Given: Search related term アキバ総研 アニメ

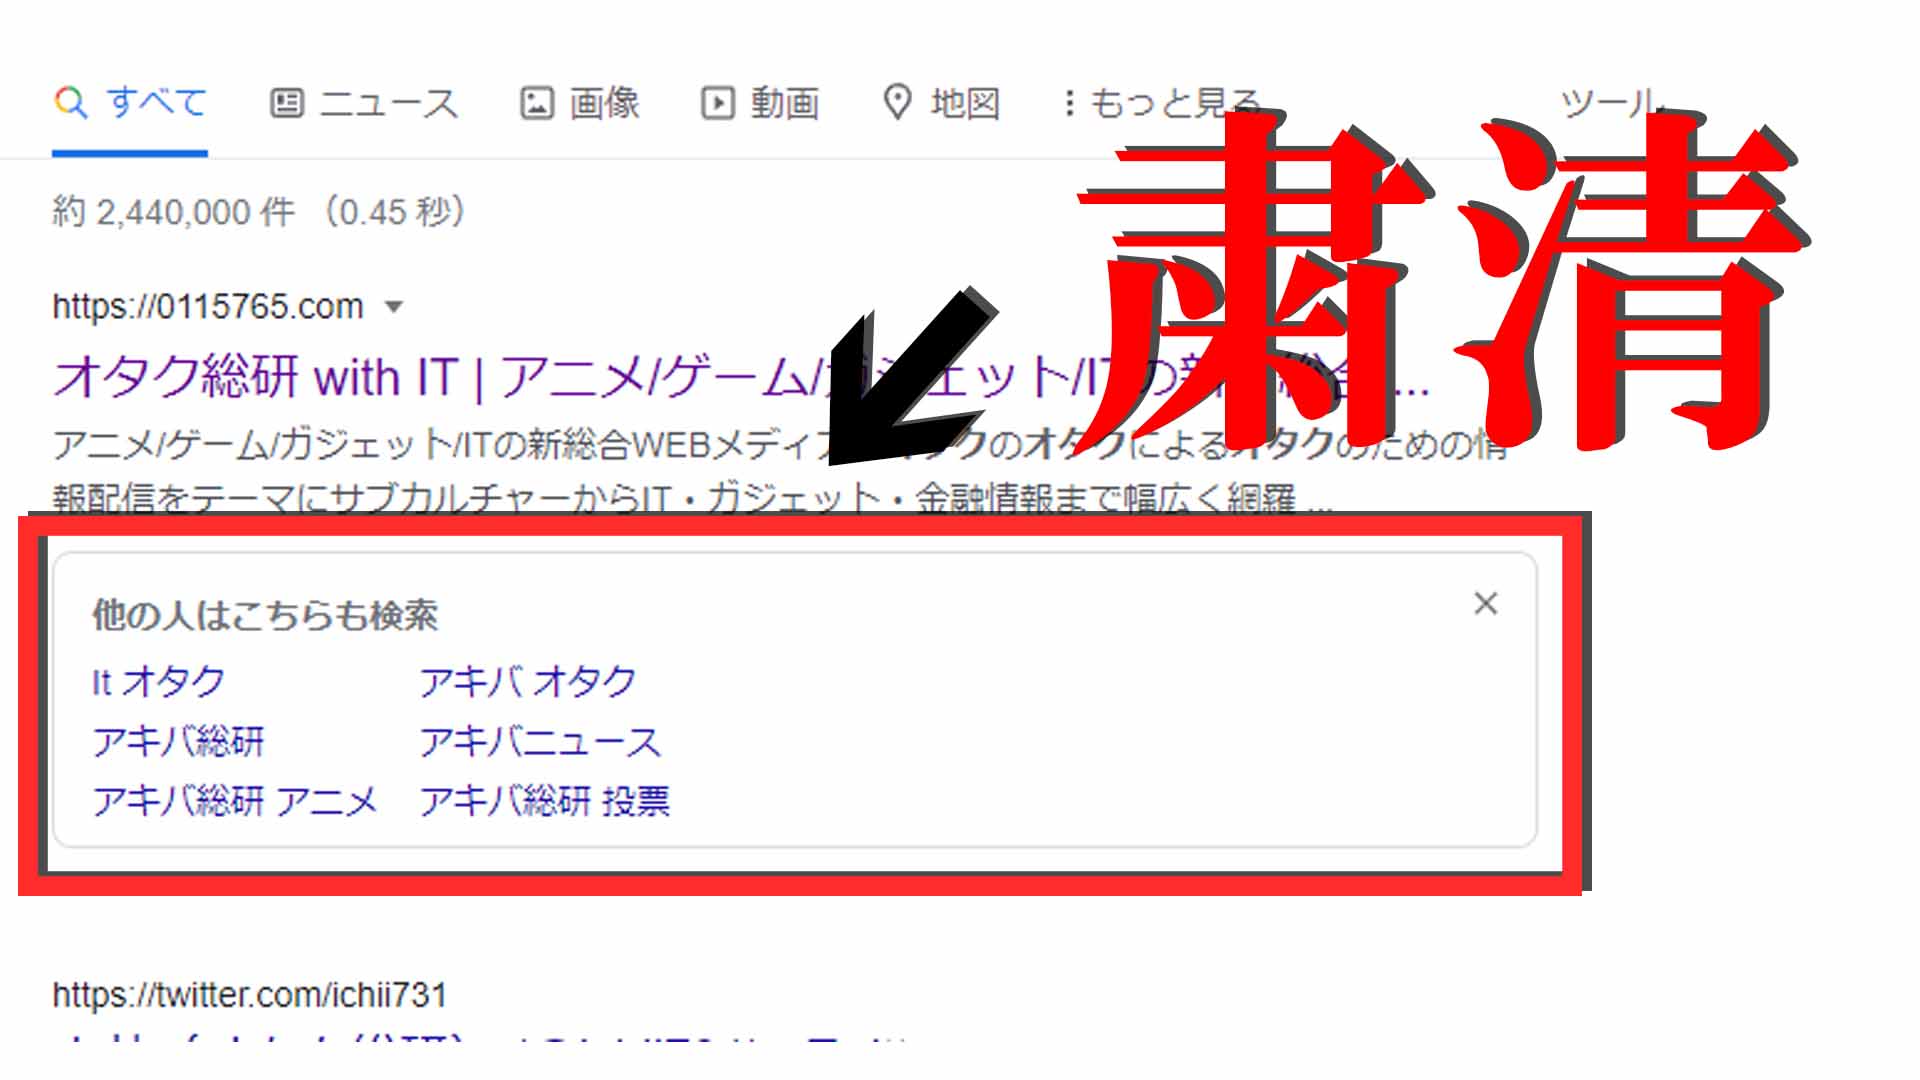Looking at the screenshot, I should coord(235,801).
